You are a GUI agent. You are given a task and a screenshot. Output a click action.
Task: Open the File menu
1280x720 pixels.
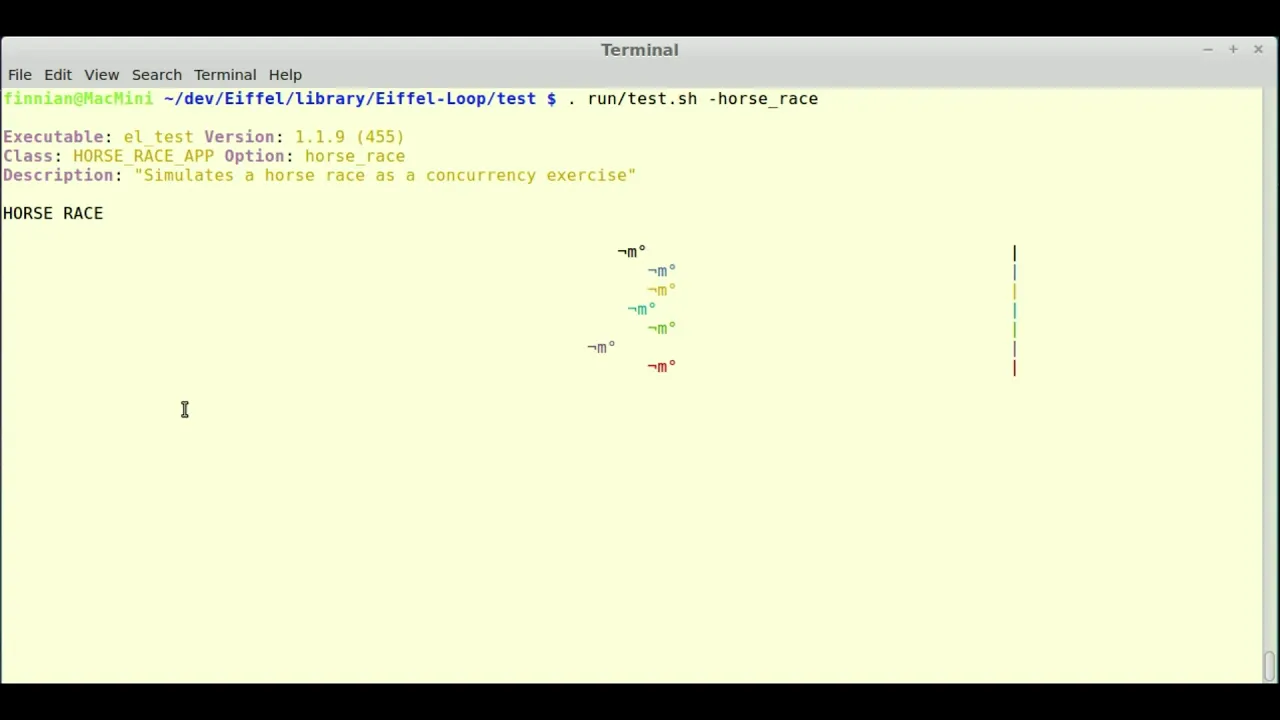(20, 75)
